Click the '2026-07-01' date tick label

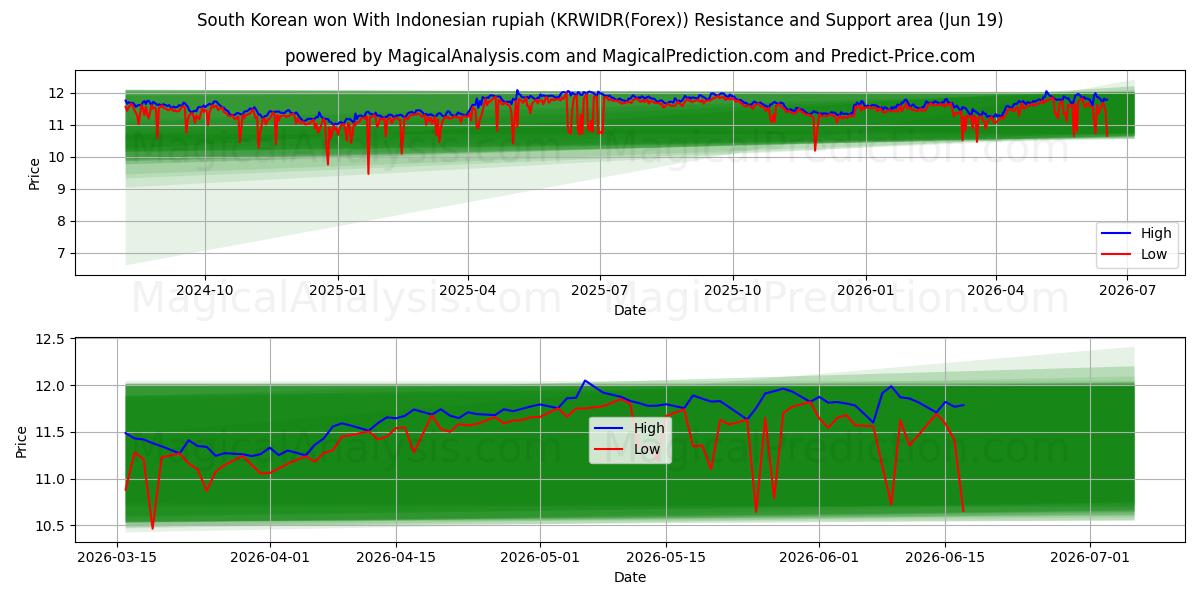[x=1089, y=558]
